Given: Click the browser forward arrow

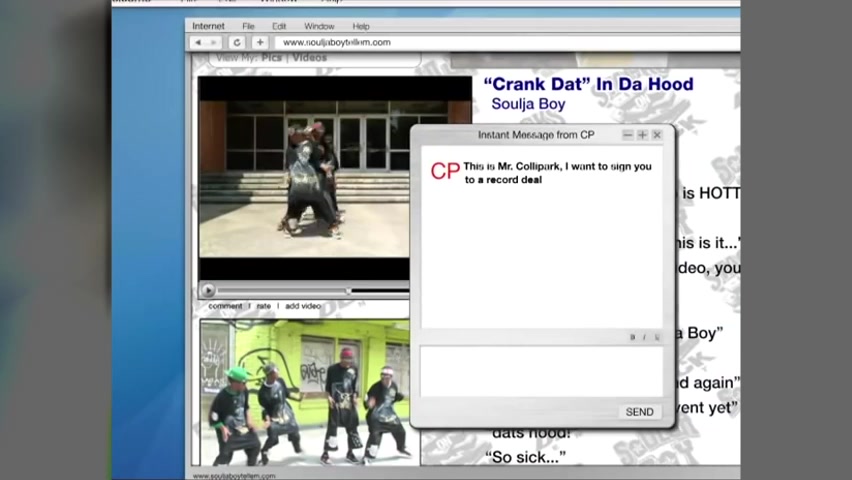Looking at the screenshot, I should tap(214, 42).
